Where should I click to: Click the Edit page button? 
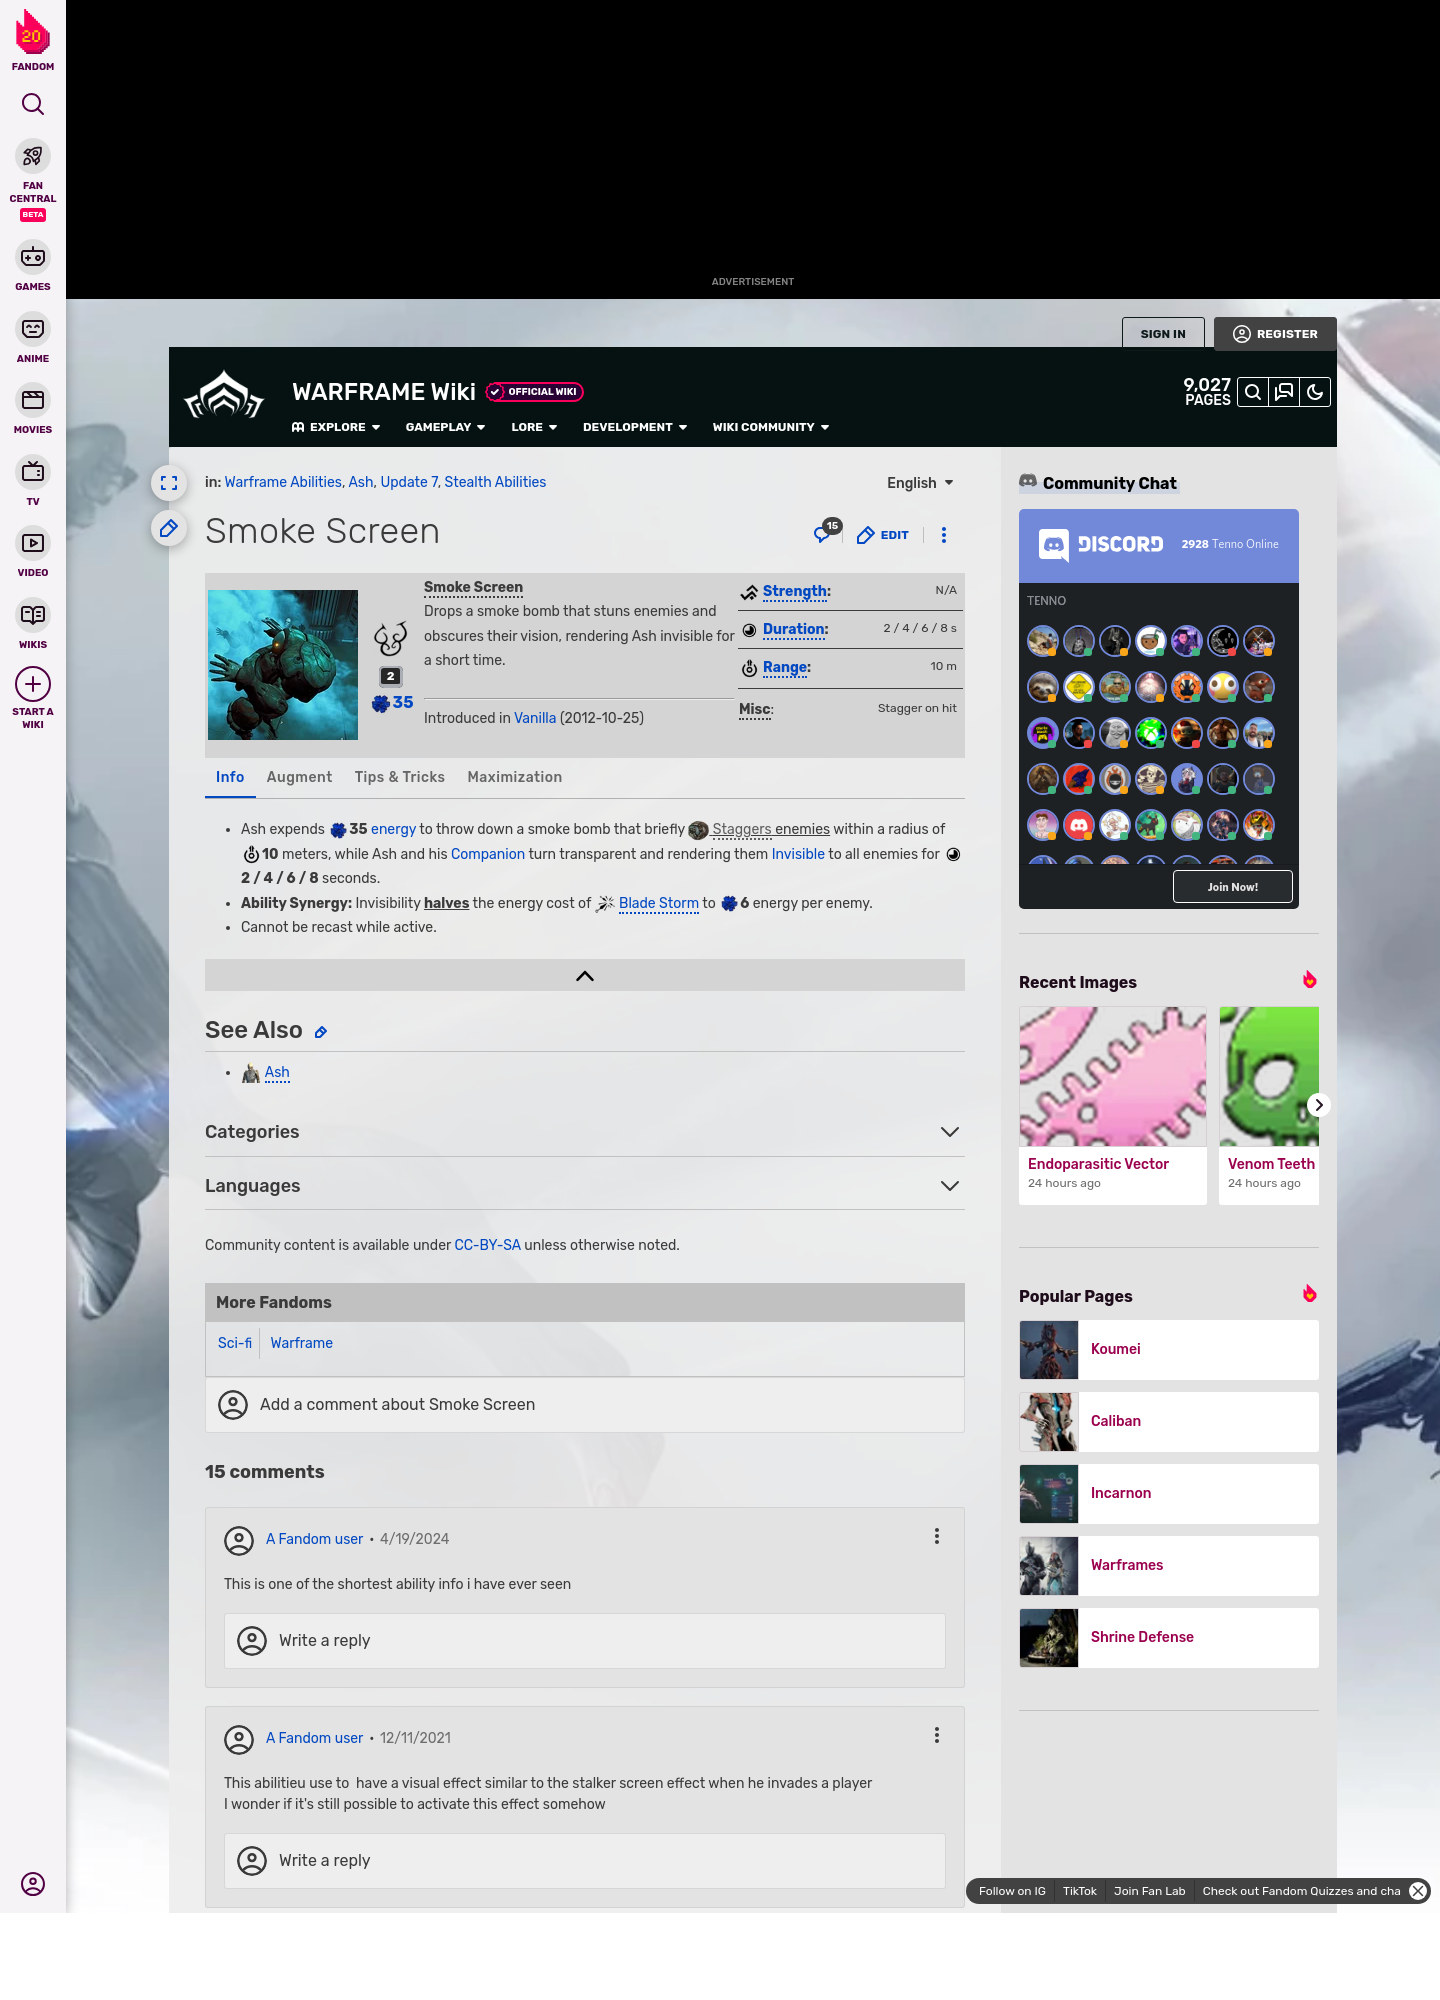click(883, 535)
